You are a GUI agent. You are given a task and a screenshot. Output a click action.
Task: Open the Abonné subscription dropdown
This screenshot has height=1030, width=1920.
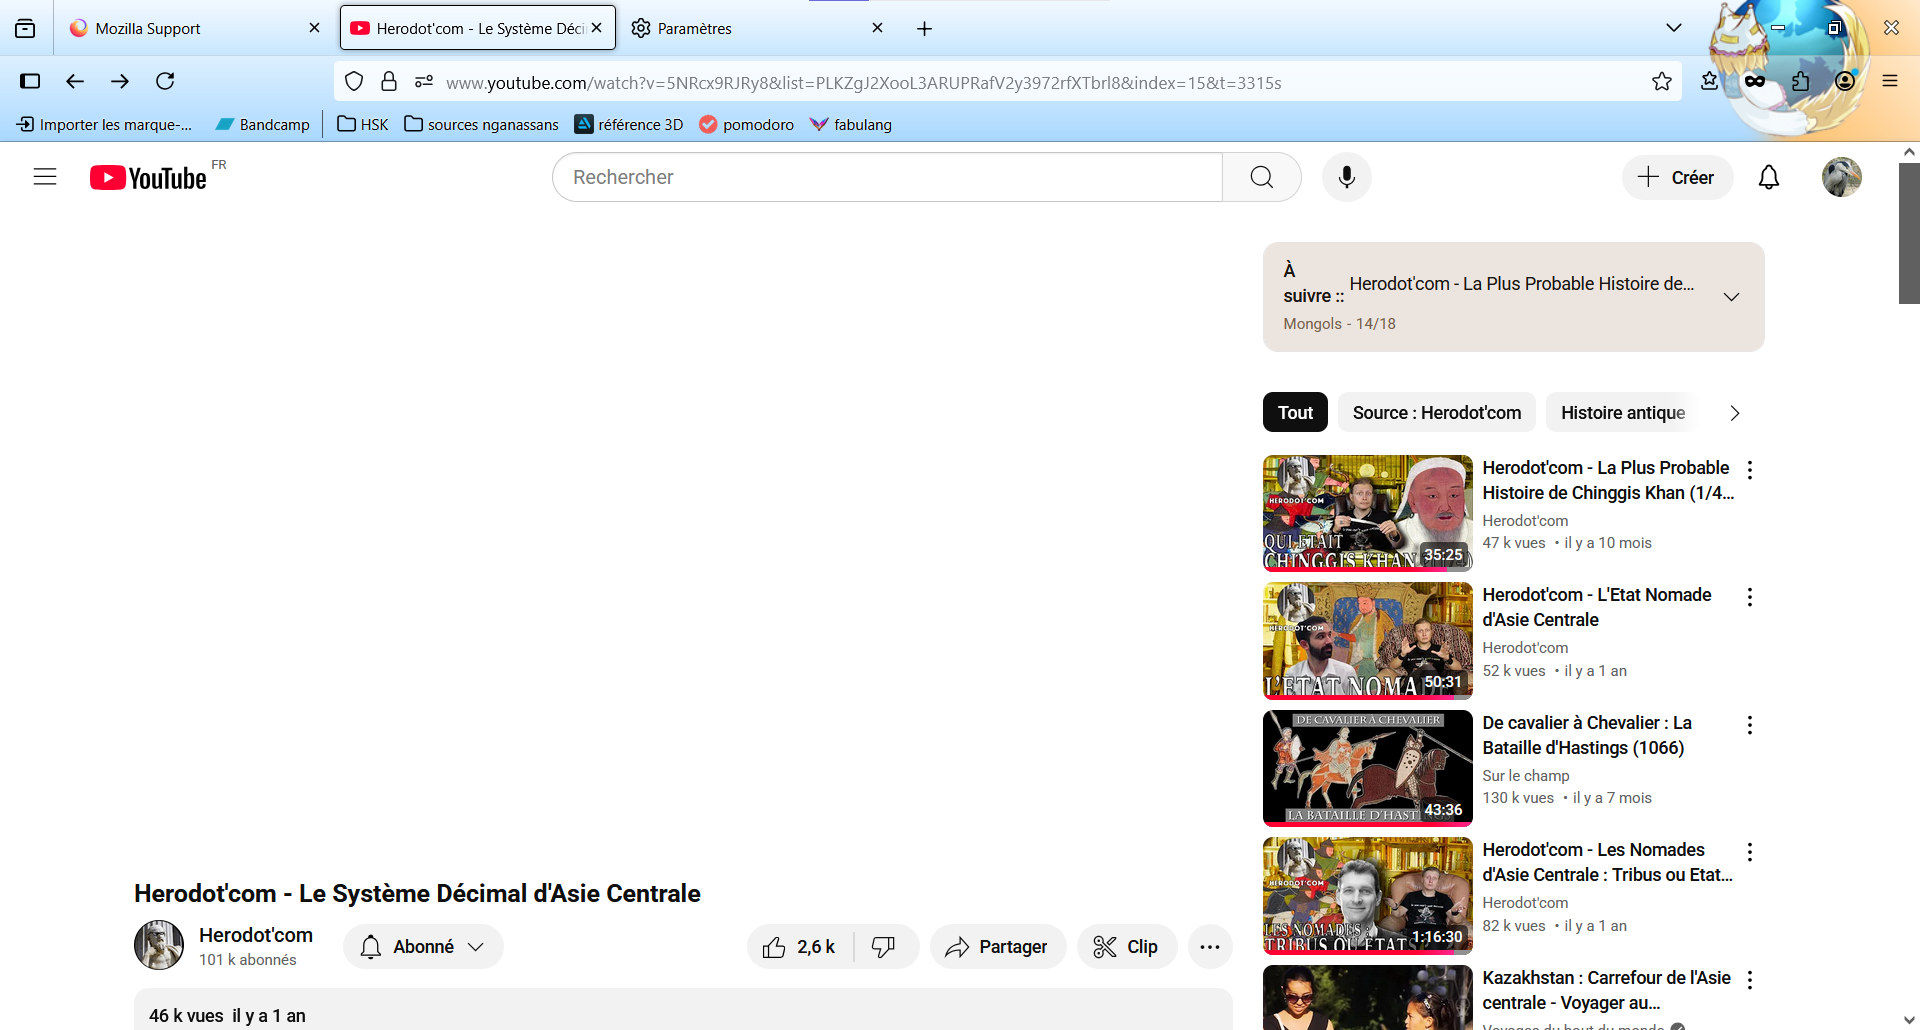(x=423, y=947)
